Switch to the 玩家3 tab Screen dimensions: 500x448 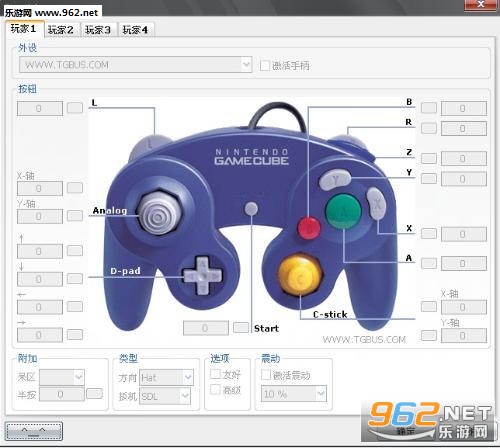click(99, 30)
